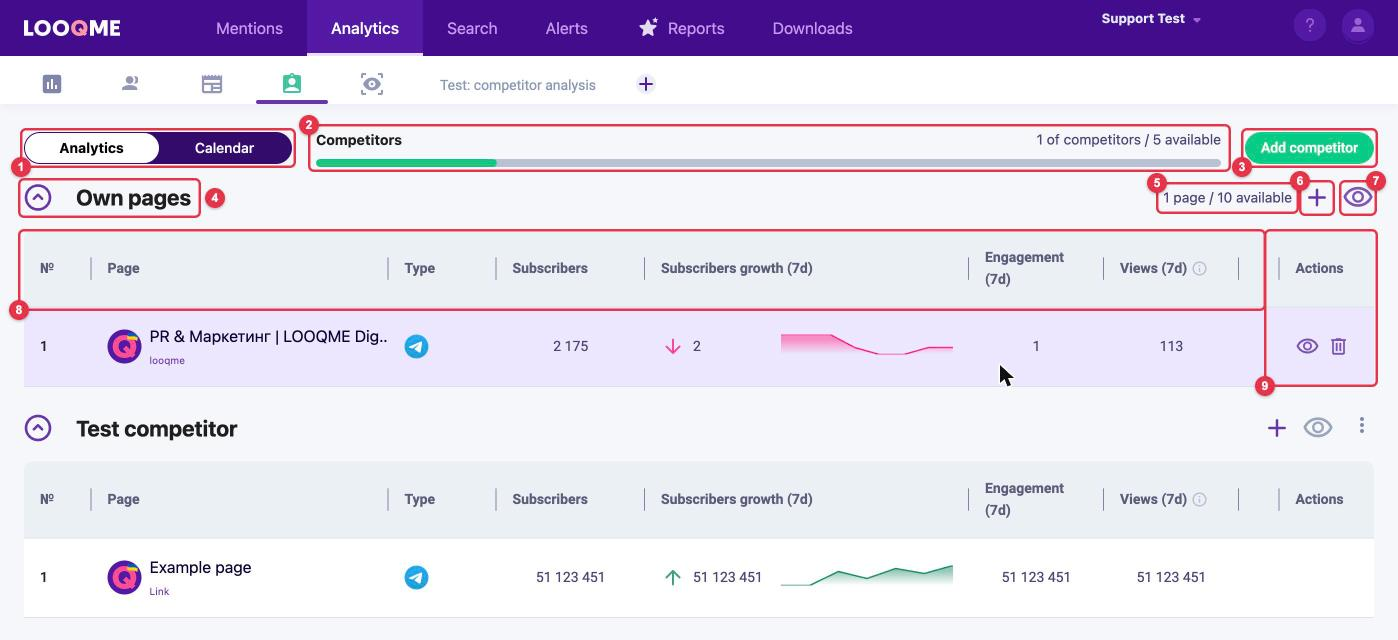This screenshot has height=640, width=1398.
Task: Click the Example page avatar
Action: pos(124,577)
